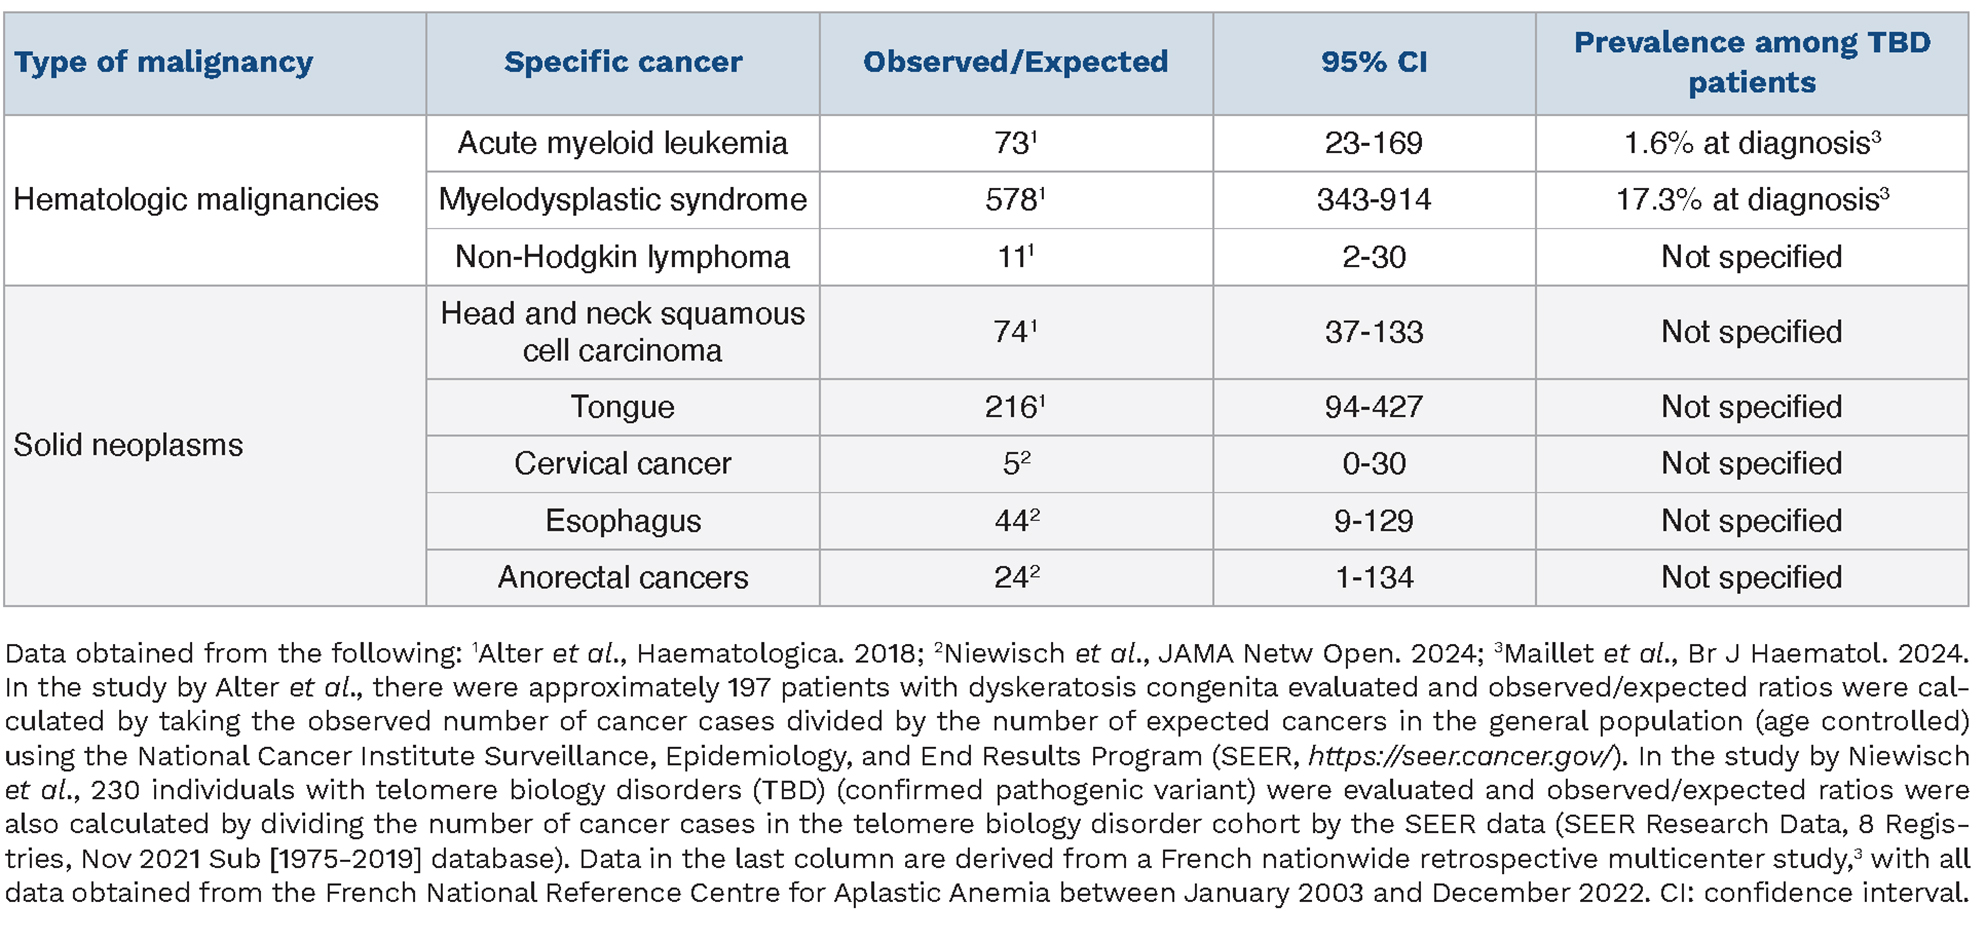Click the "Cervical cancer" cell
This screenshot has width=1986, height=942.
point(622,464)
